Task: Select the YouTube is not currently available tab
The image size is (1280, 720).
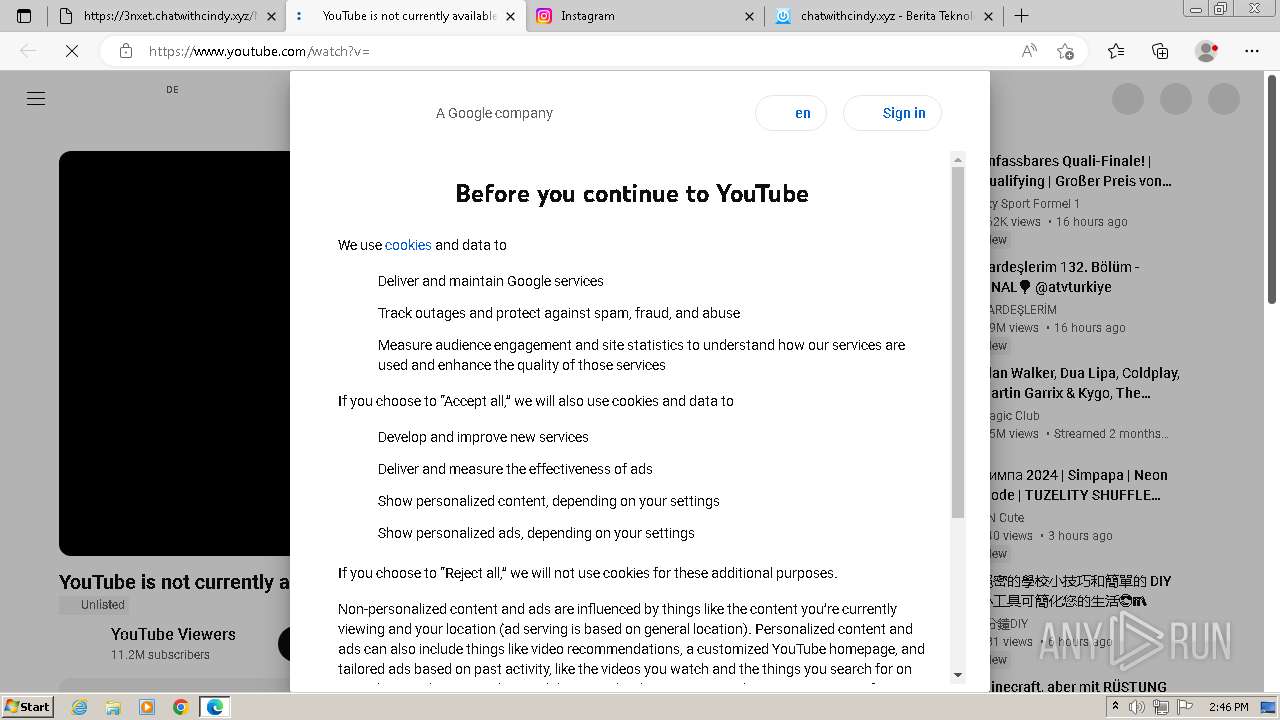Action: (407, 16)
